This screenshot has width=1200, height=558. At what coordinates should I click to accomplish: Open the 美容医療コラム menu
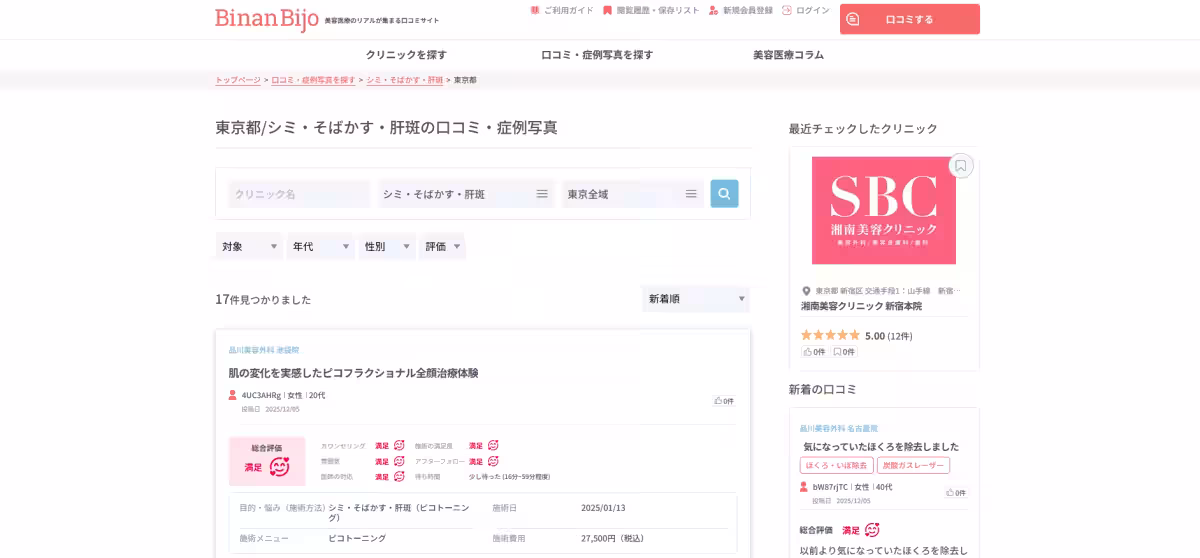(x=788, y=55)
